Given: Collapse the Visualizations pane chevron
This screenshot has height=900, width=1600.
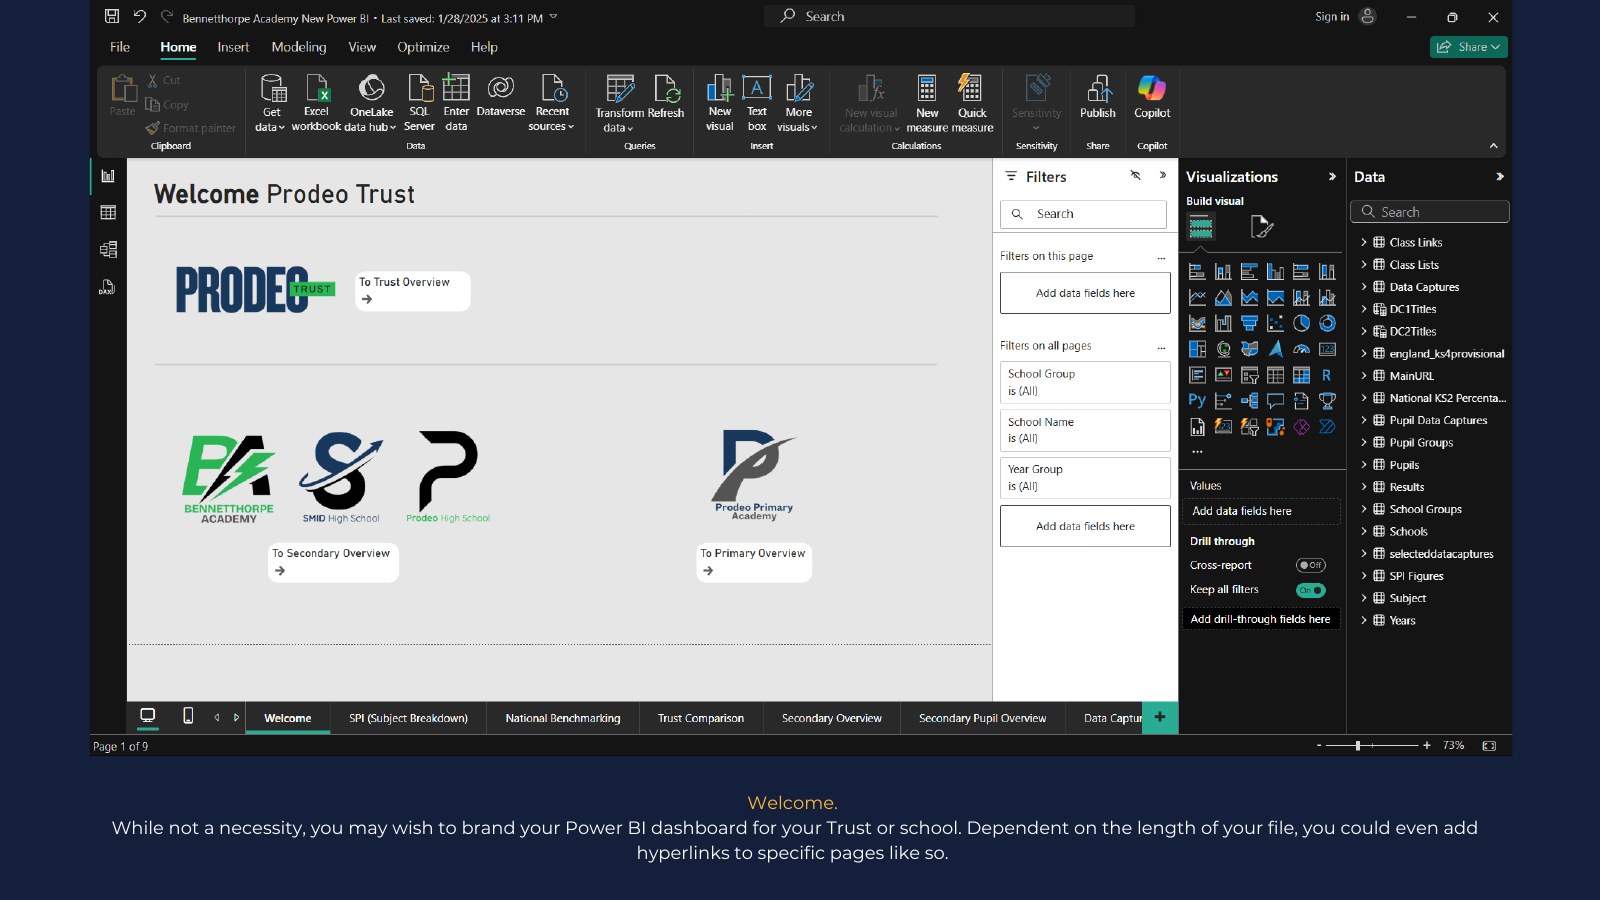Looking at the screenshot, I should point(1332,176).
